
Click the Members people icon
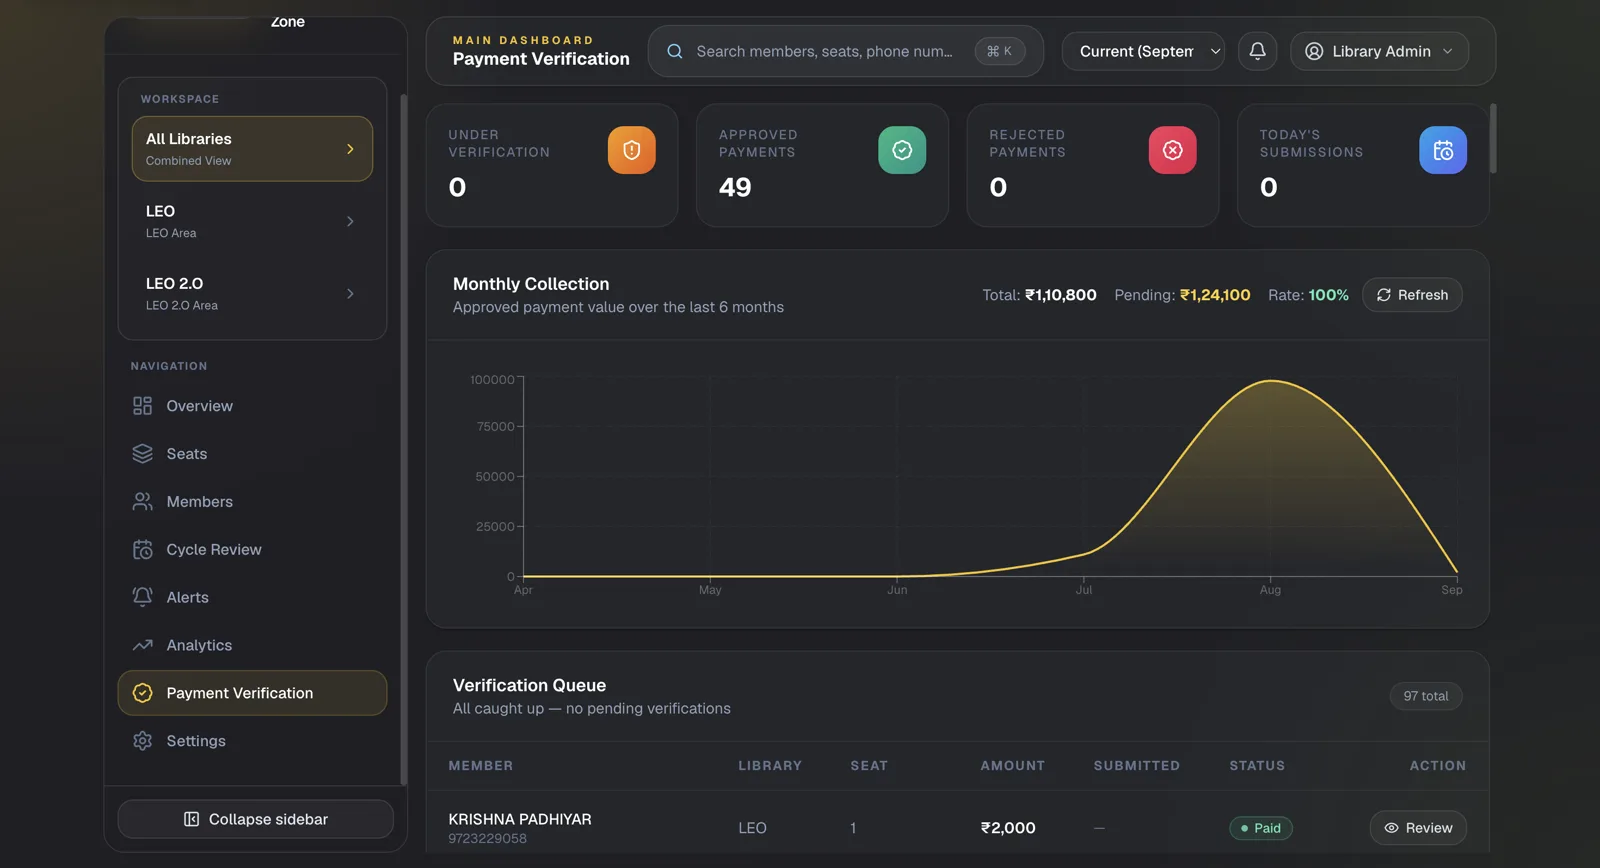(x=143, y=502)
